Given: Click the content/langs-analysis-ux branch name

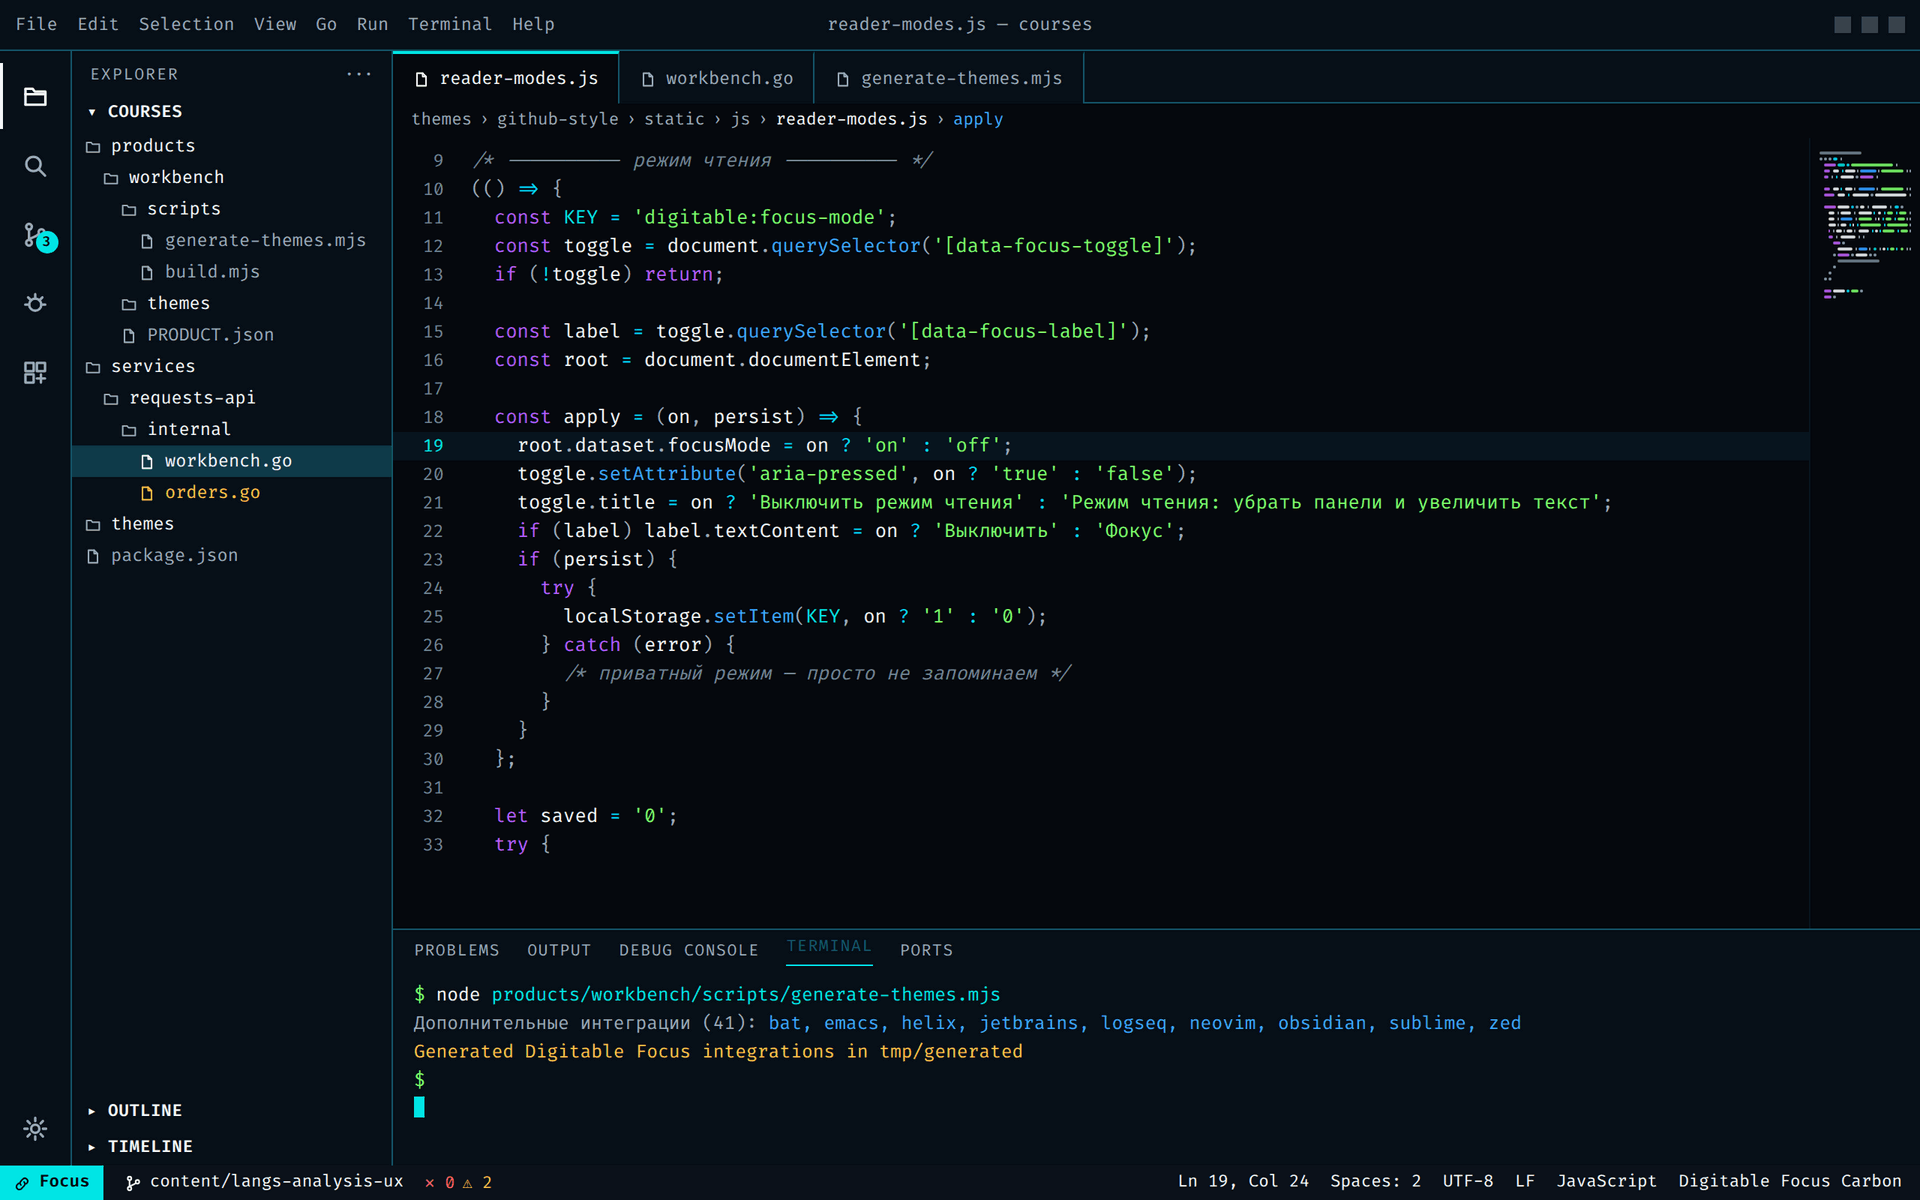Looking at the screenshot, I should click(277, 1182).
